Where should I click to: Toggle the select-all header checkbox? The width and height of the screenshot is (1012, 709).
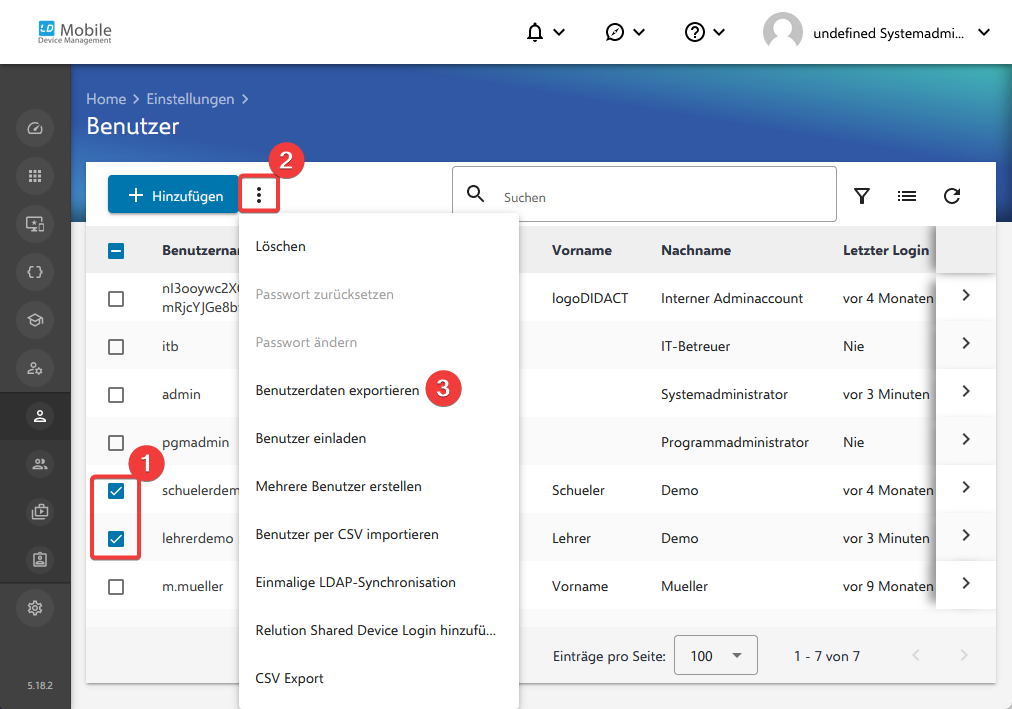click(x=116, y=251)
